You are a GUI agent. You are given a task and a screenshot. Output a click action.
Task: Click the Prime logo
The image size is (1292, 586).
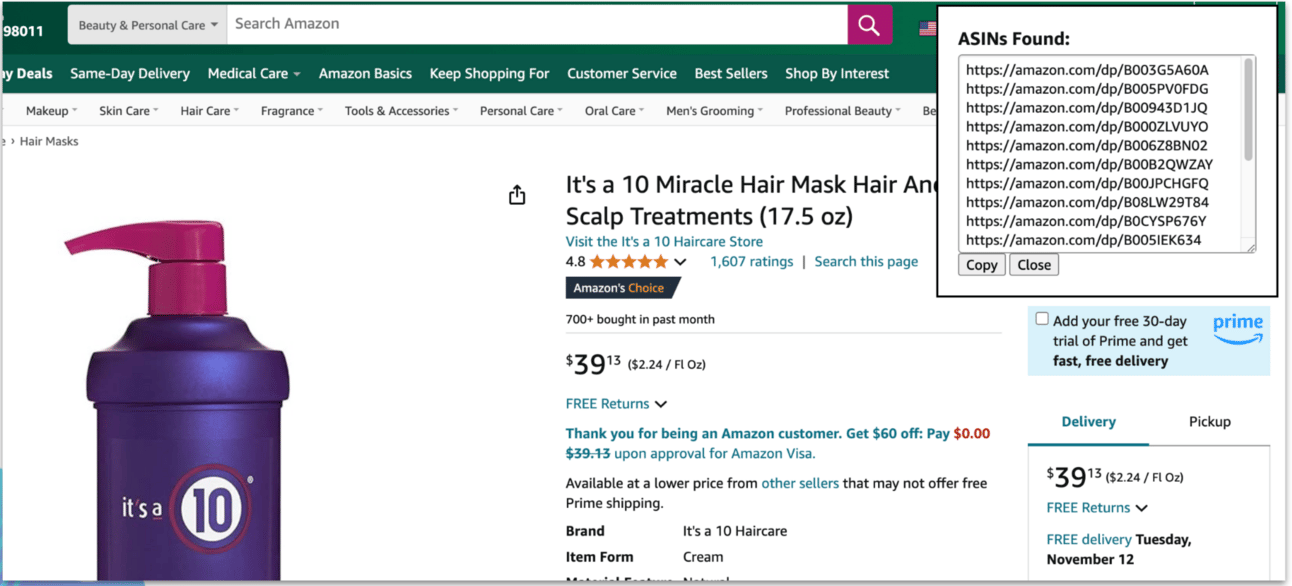tap(1238, 327)
